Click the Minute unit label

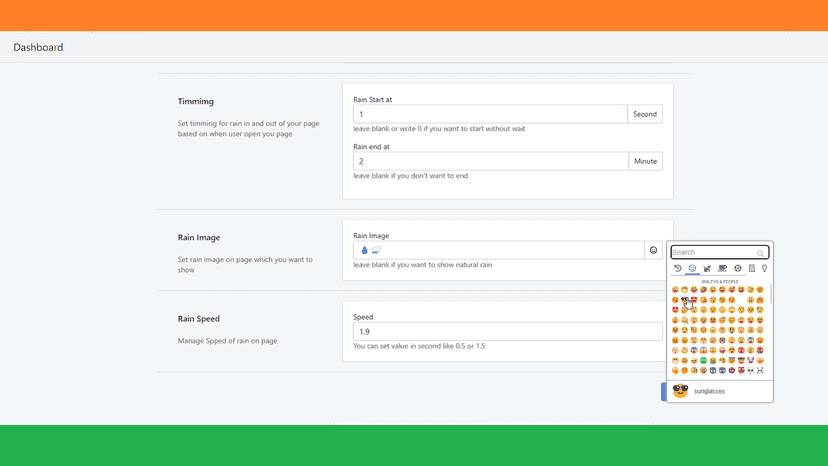[645, 161]
